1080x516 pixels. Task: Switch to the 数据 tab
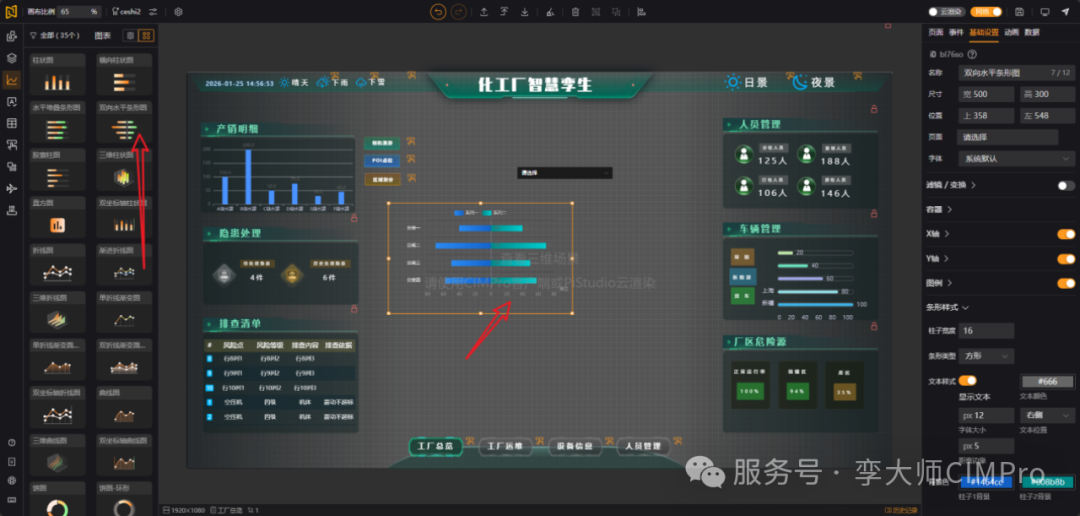click(1031, 32)
